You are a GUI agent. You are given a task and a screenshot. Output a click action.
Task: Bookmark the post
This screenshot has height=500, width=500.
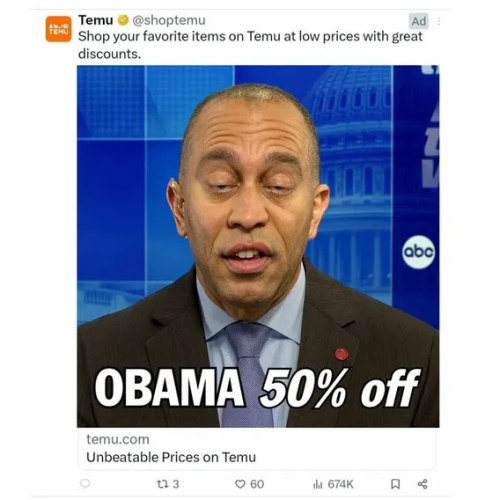395,484
